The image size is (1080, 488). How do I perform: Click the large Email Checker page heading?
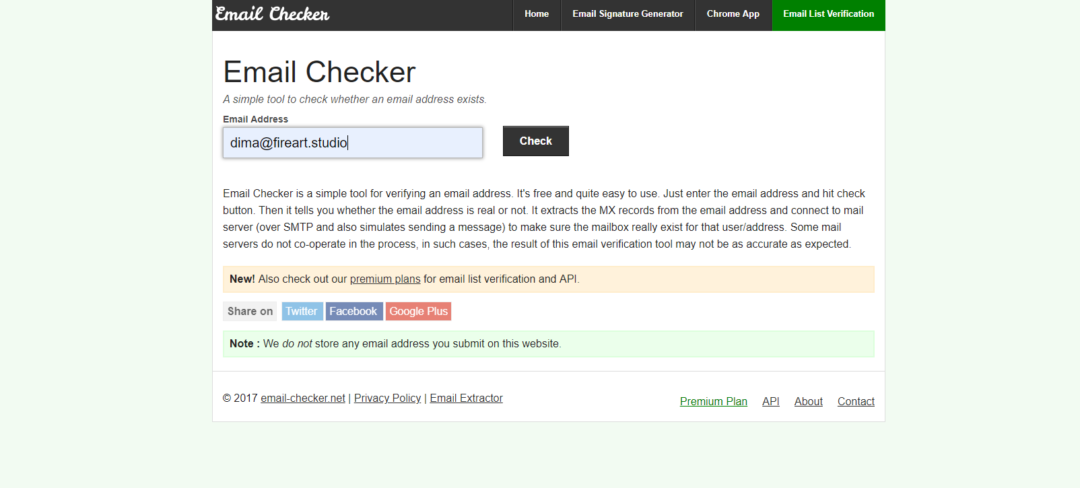(319, 72)
